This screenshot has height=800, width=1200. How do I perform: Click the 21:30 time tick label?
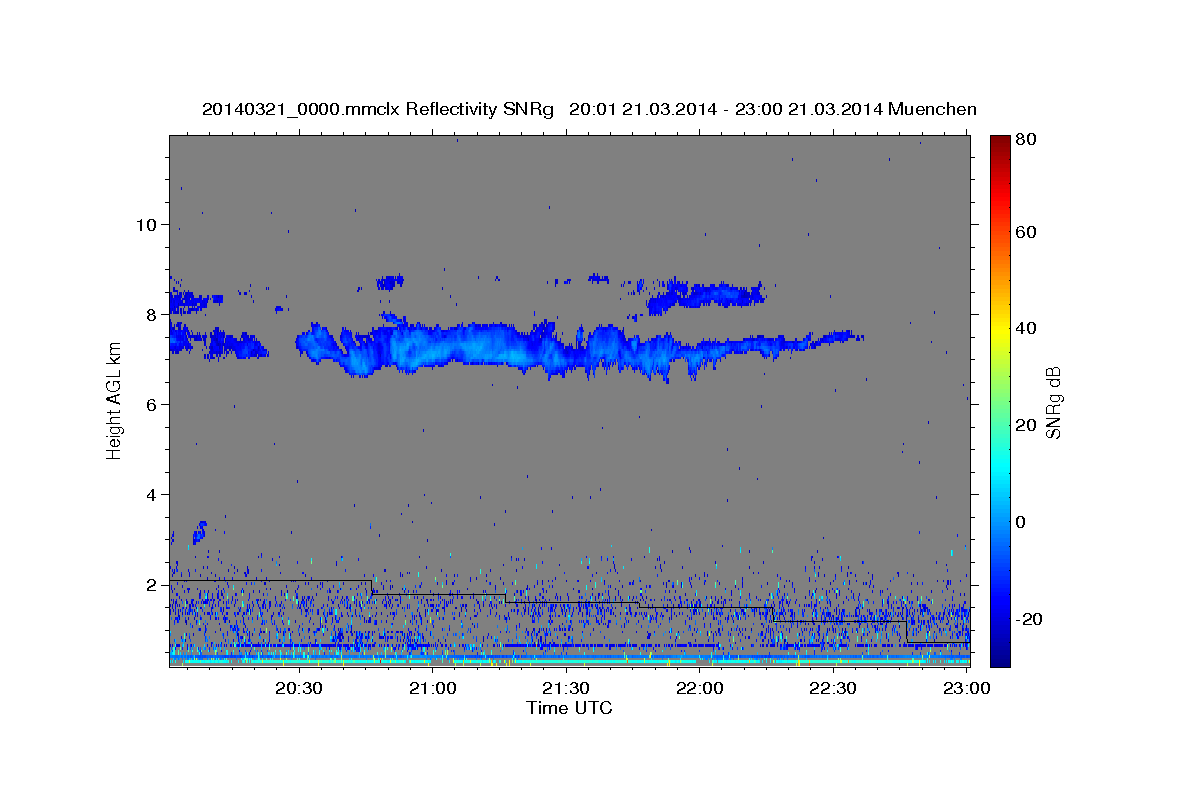(x=565, y=688)
